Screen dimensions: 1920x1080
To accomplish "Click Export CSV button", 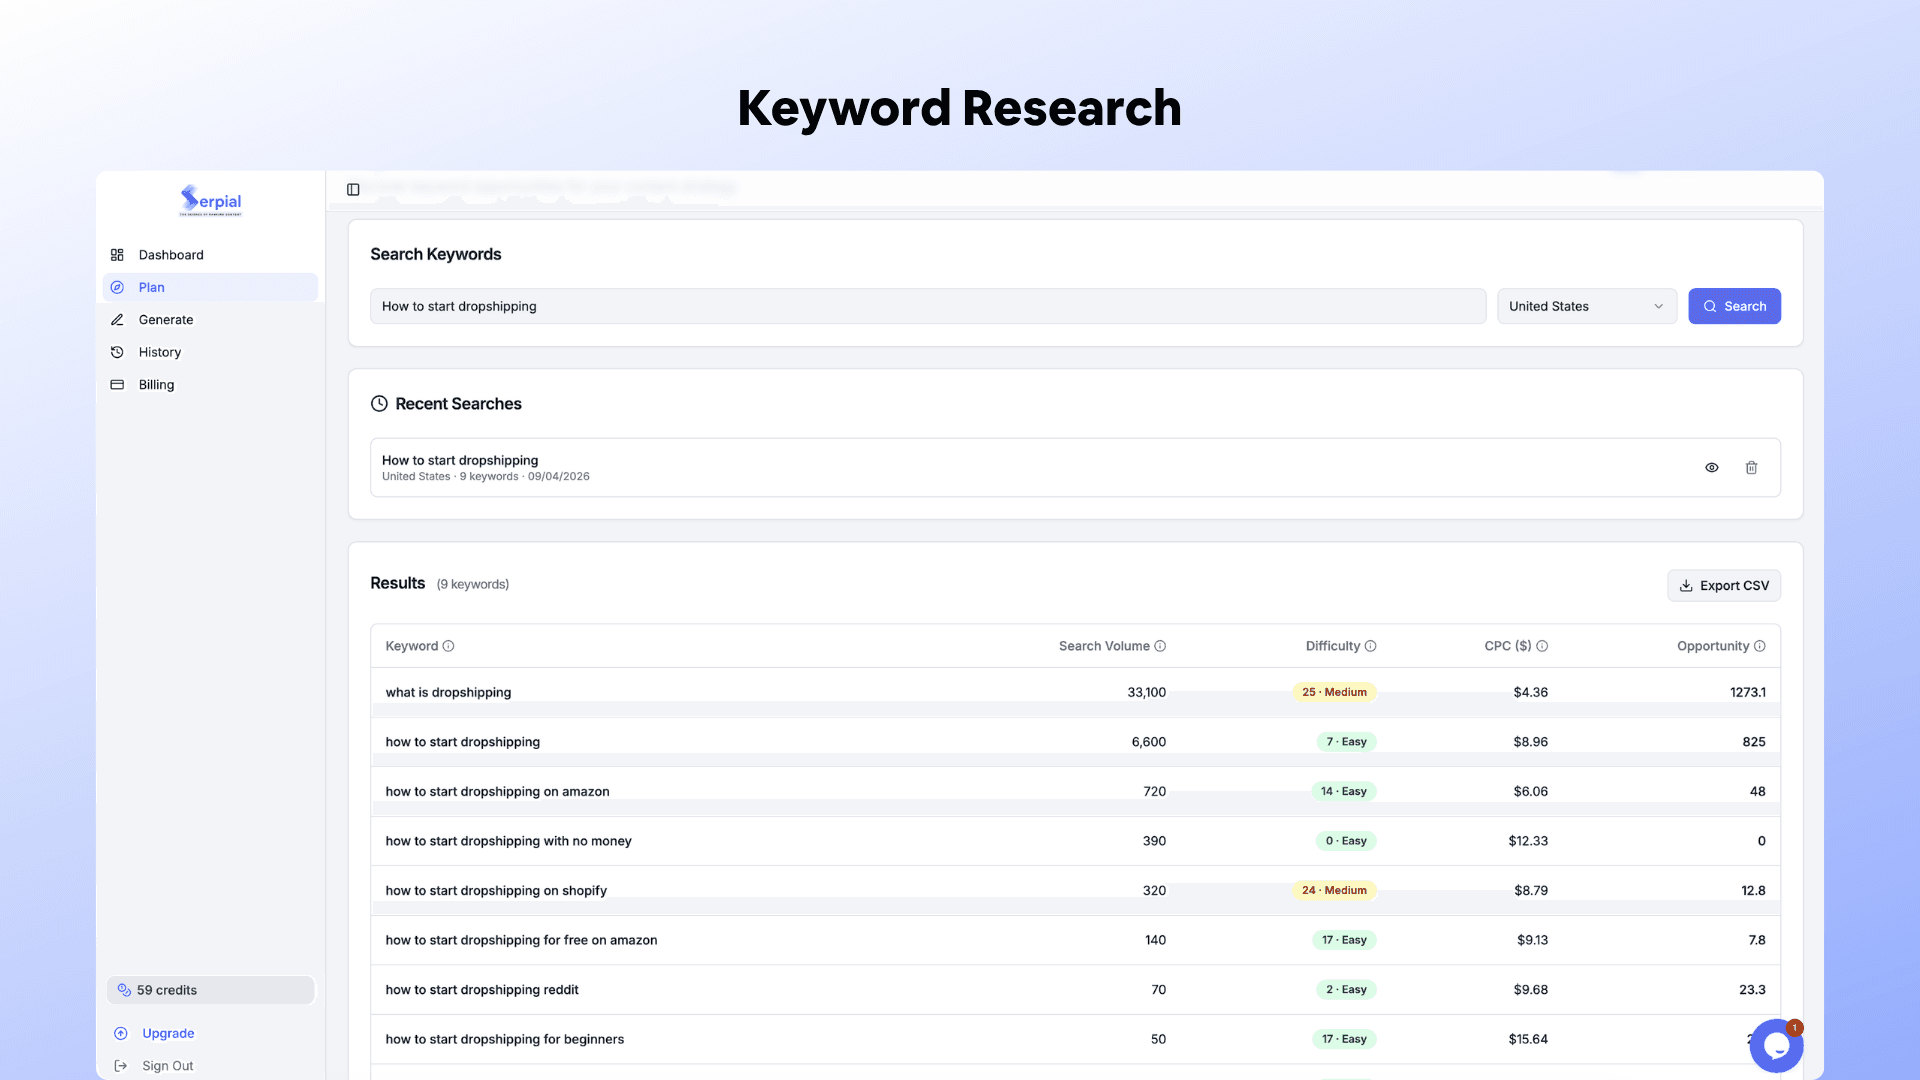I will pos(1723,586).
